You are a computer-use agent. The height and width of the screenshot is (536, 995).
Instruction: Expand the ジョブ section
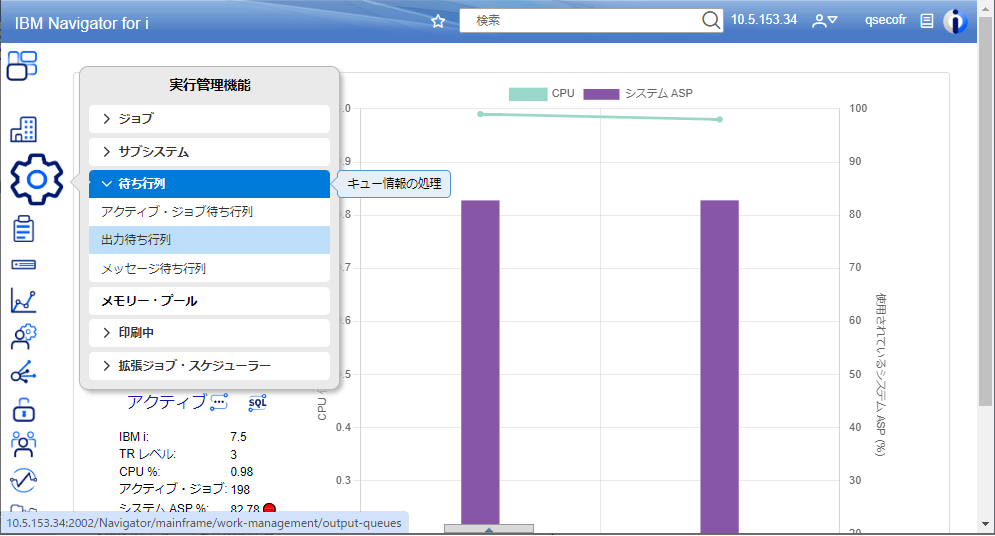coord(209,119)
